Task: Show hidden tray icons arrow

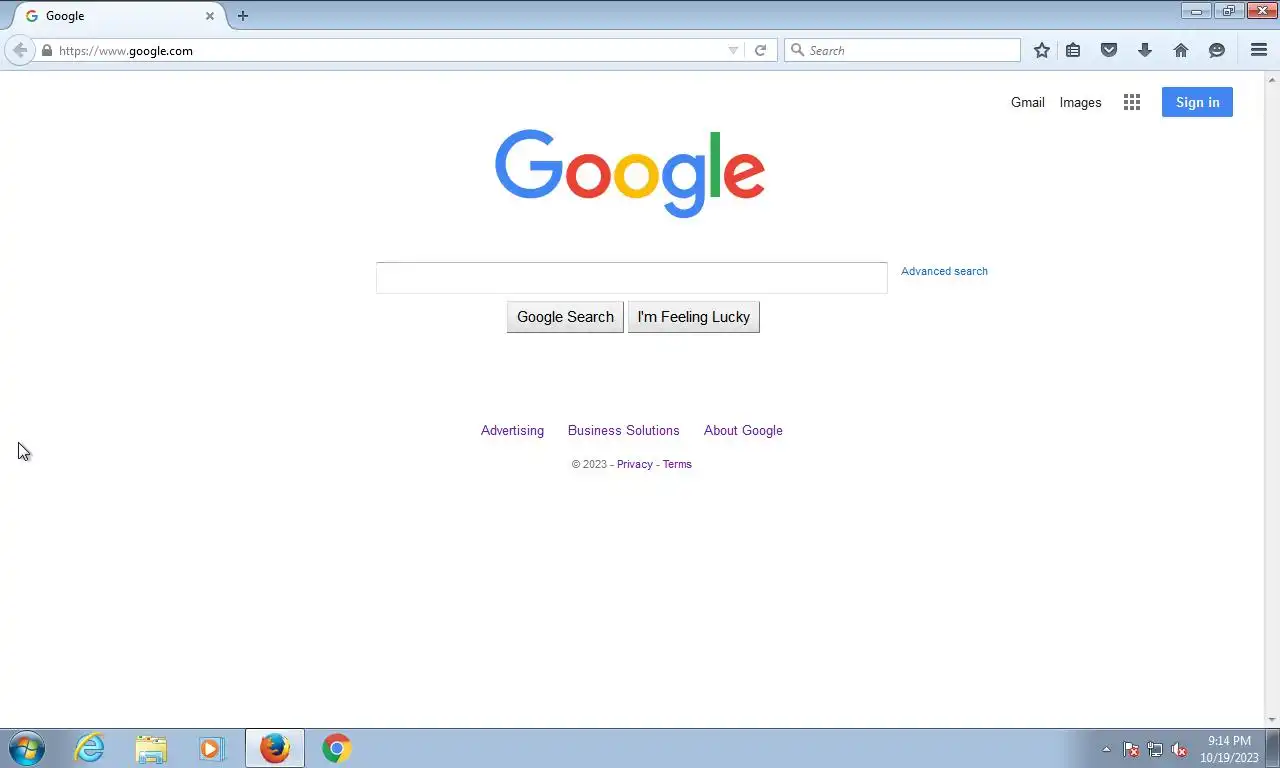Action: coord(1106,749)
